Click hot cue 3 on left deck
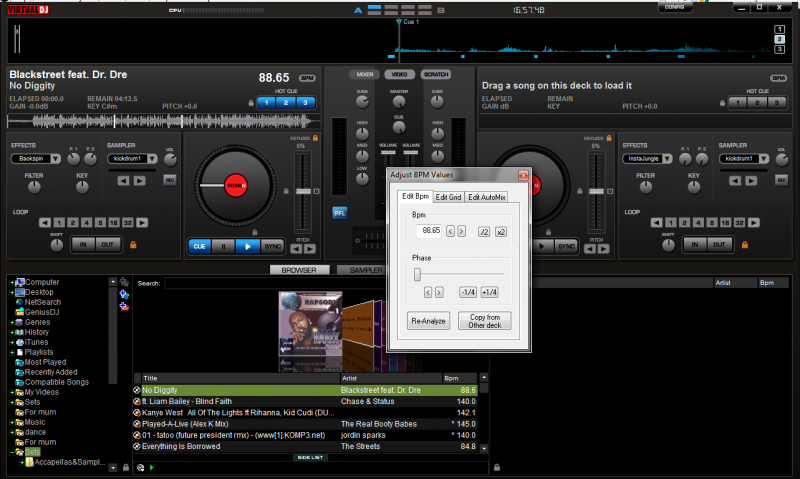This screenshot has width=800, height=479. 306,103
